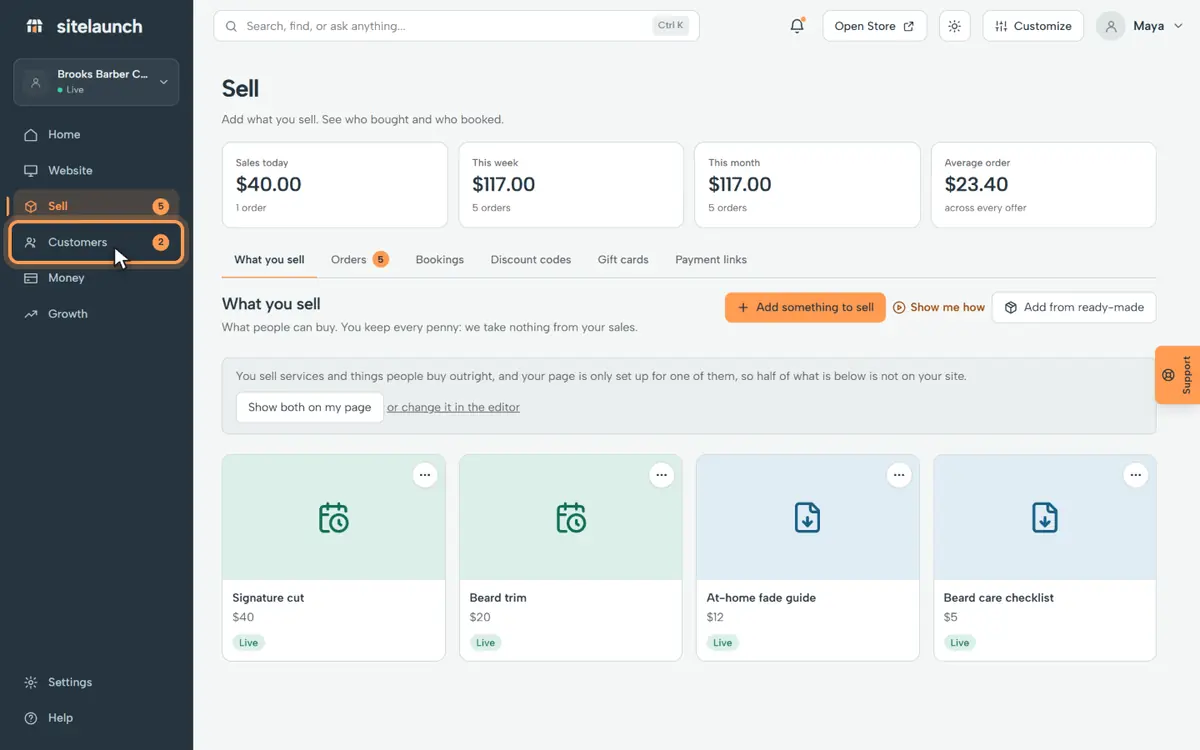Image resolution: width=1200 pixels, height=750 pixels.
Task: Switch to the Discount codes tab
Action: coord(531,259)
